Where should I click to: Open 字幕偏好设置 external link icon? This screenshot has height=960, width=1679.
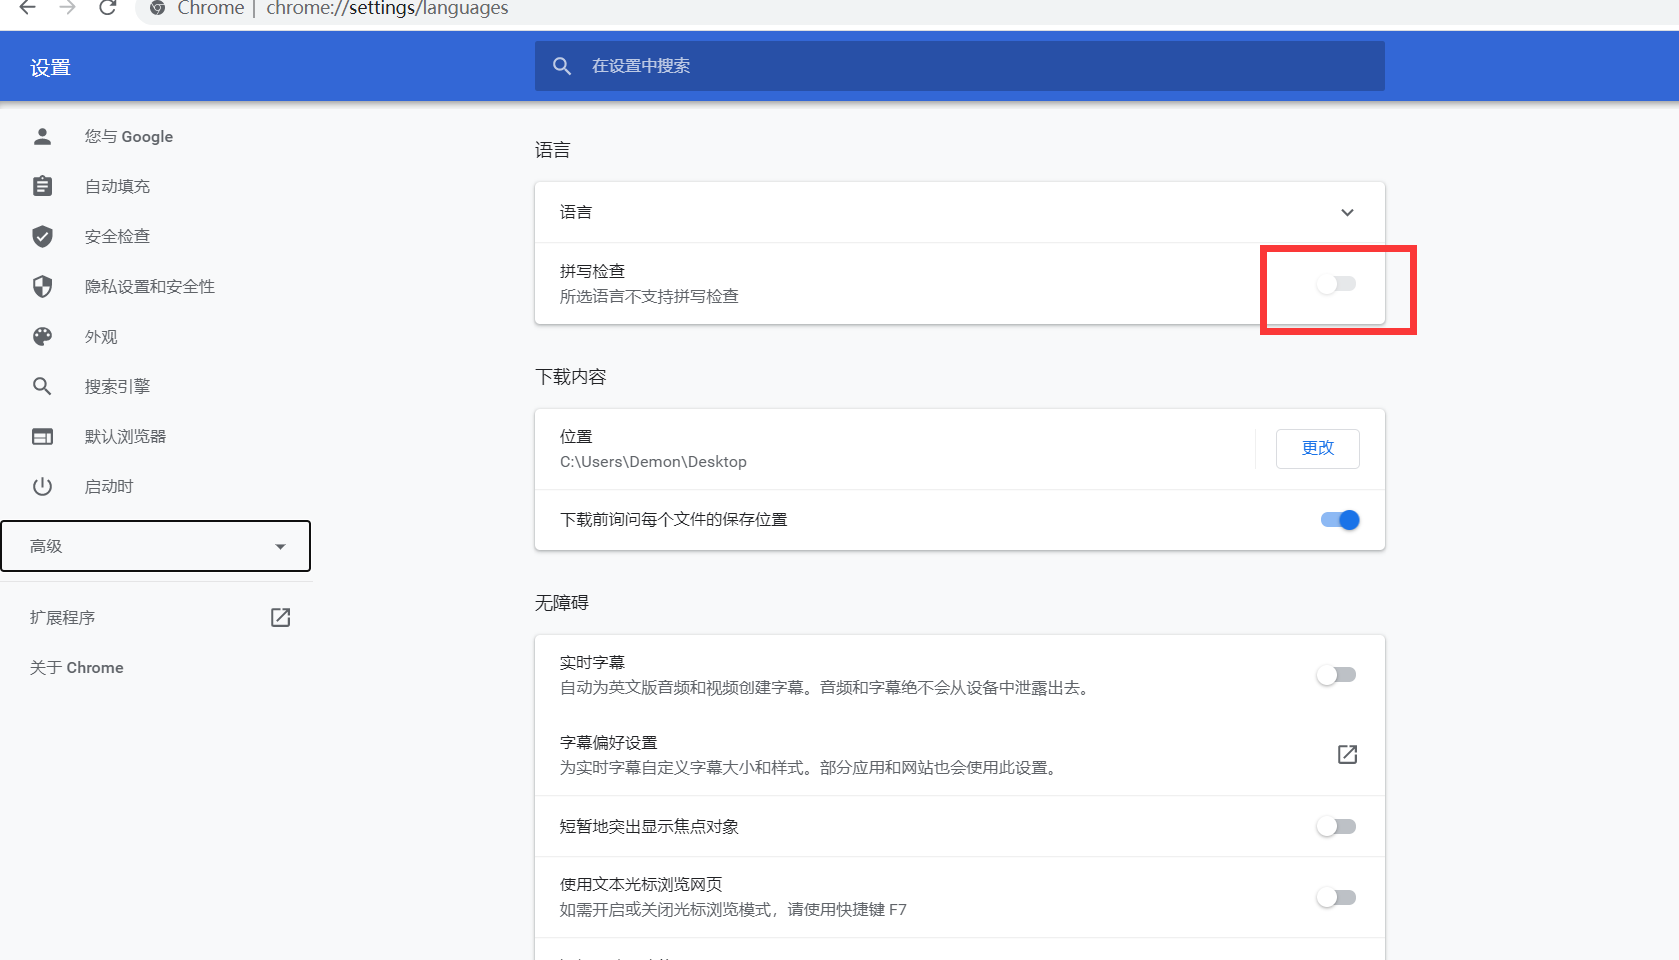[1347, 754]
